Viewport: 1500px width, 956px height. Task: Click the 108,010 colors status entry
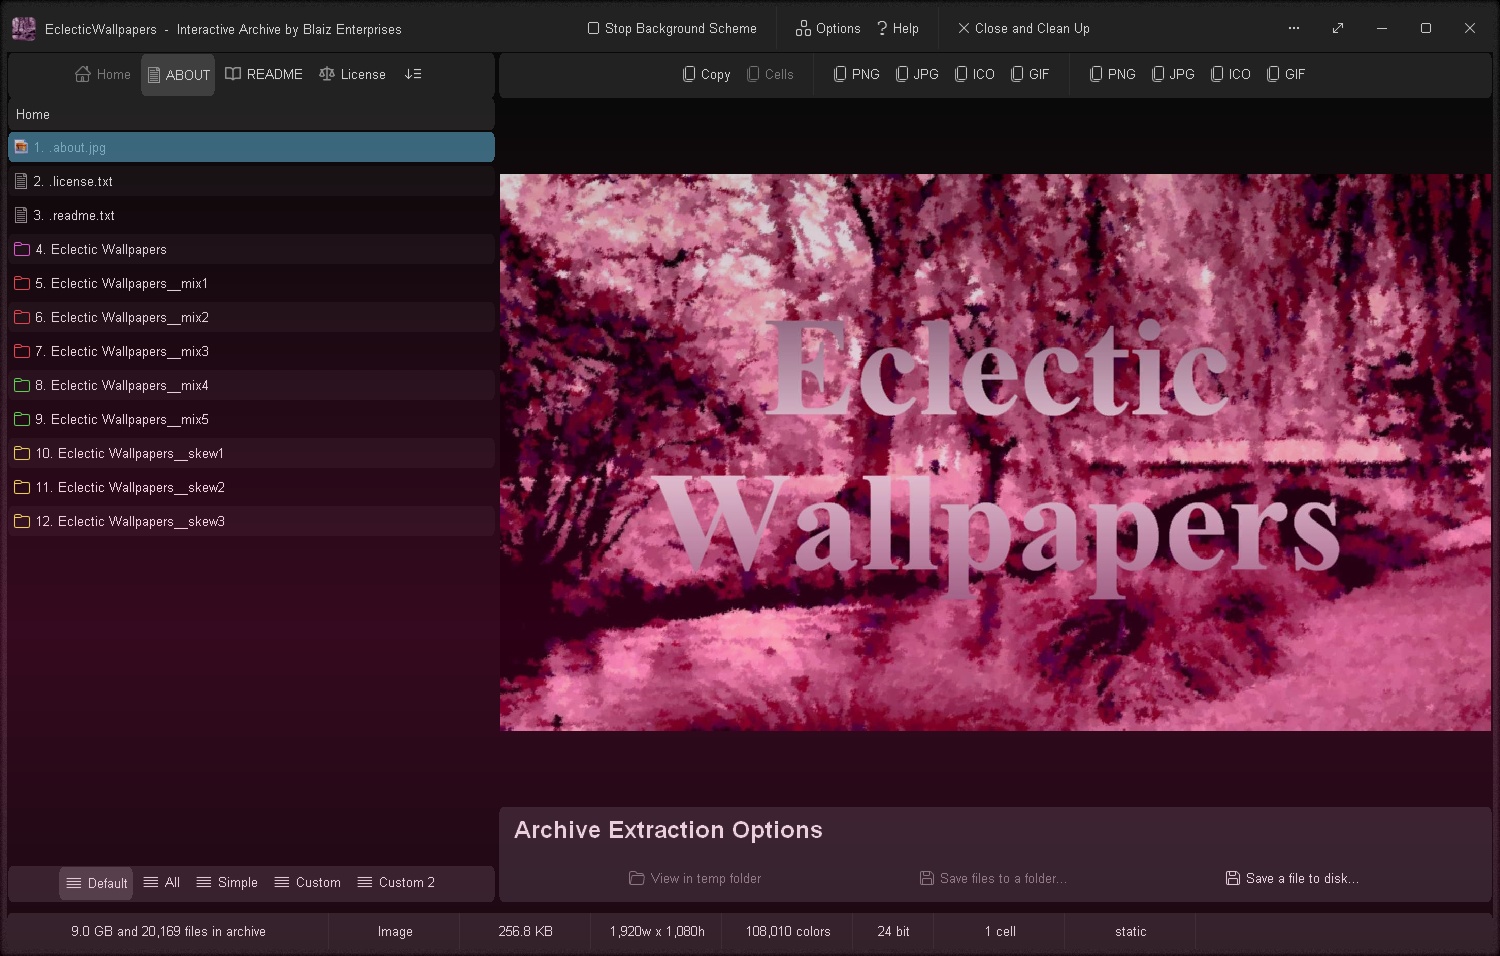click(788, 931)
